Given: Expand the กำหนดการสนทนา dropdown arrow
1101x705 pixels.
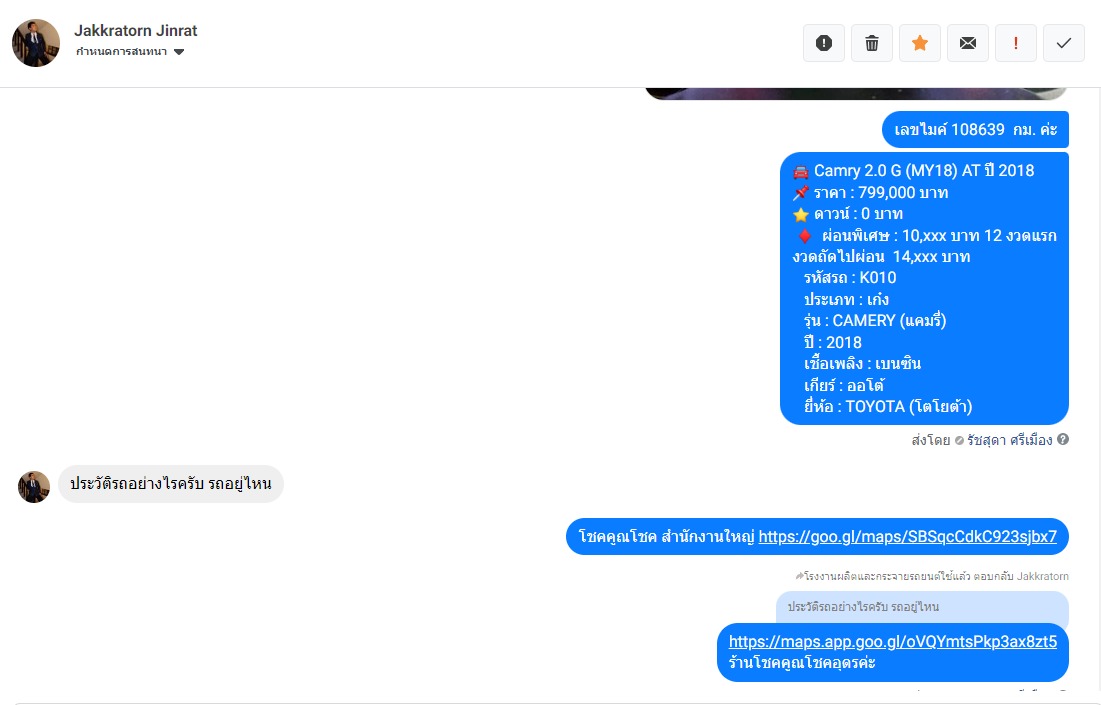Looking at the screenshot, I should pos(179,52).
